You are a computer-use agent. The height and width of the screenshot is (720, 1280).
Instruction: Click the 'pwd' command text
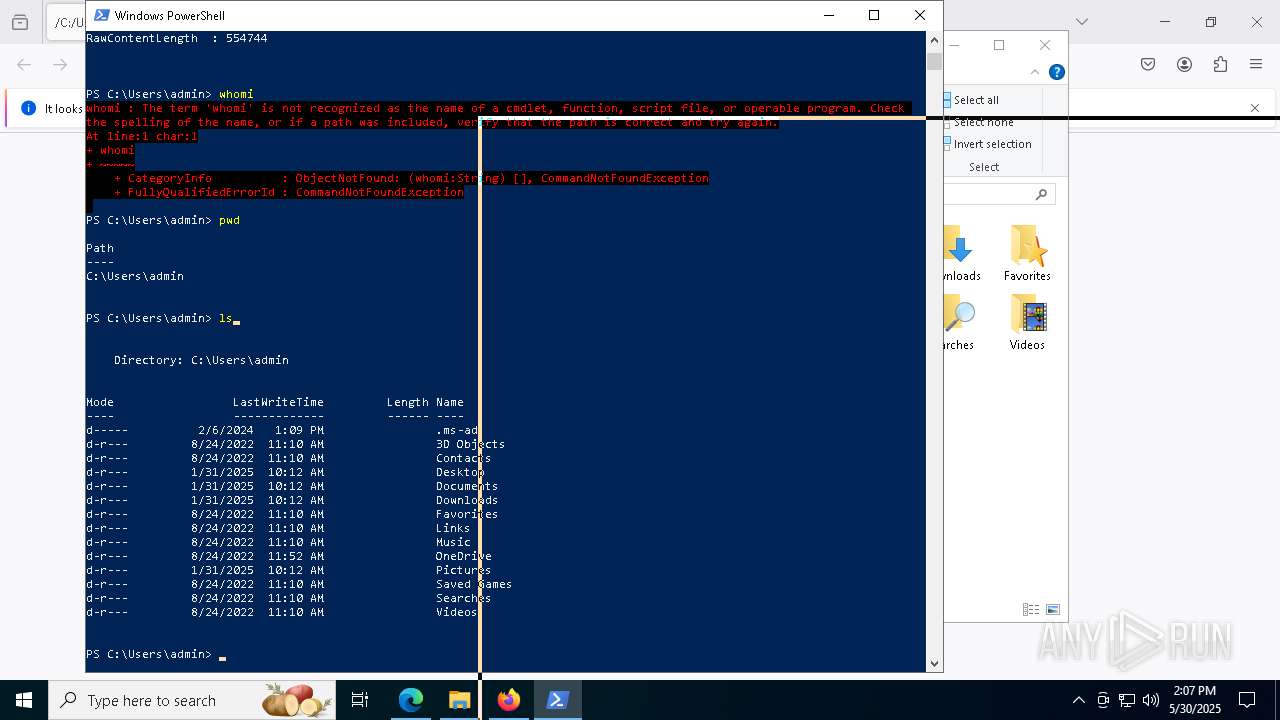coord(230,220)
